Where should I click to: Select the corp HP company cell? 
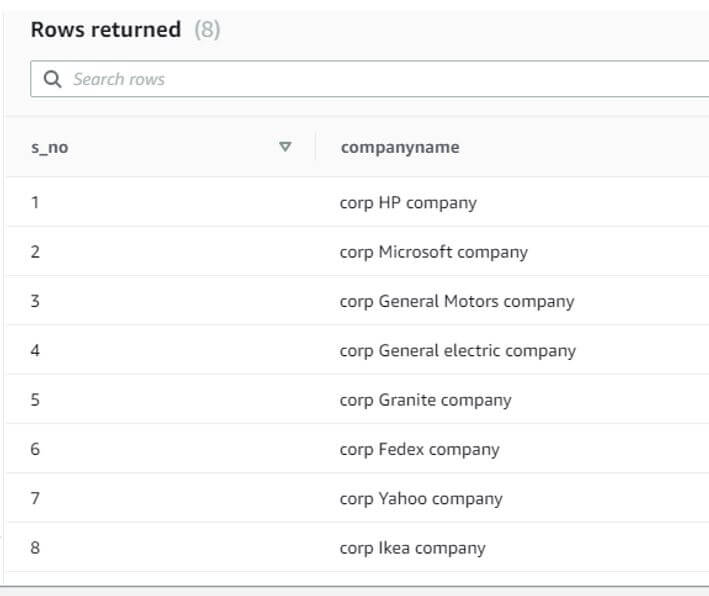tap(408, 203)
